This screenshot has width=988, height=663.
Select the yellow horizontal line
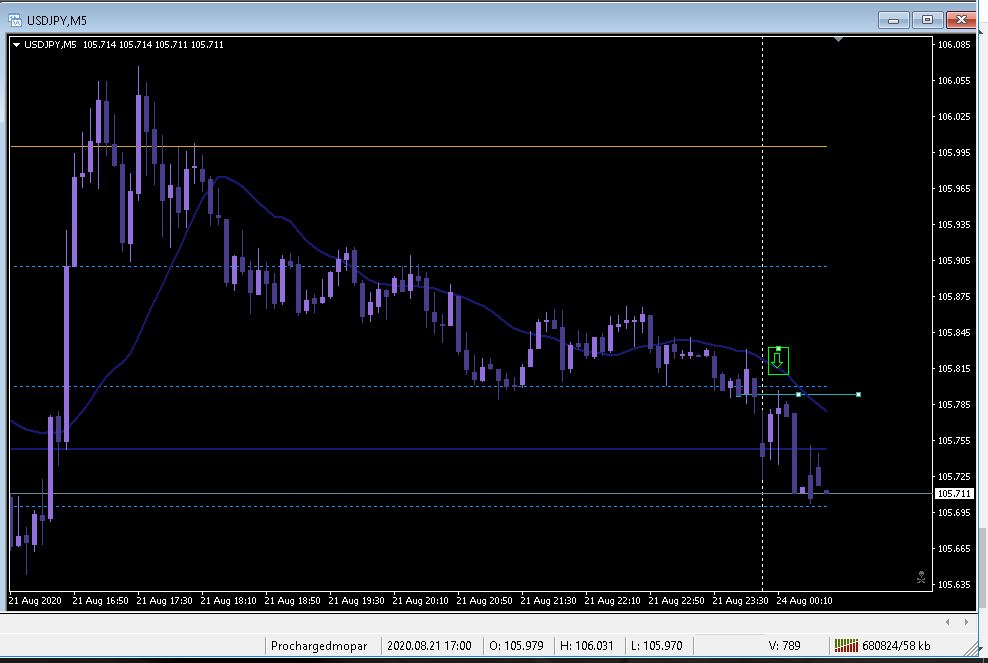[418, 146]
